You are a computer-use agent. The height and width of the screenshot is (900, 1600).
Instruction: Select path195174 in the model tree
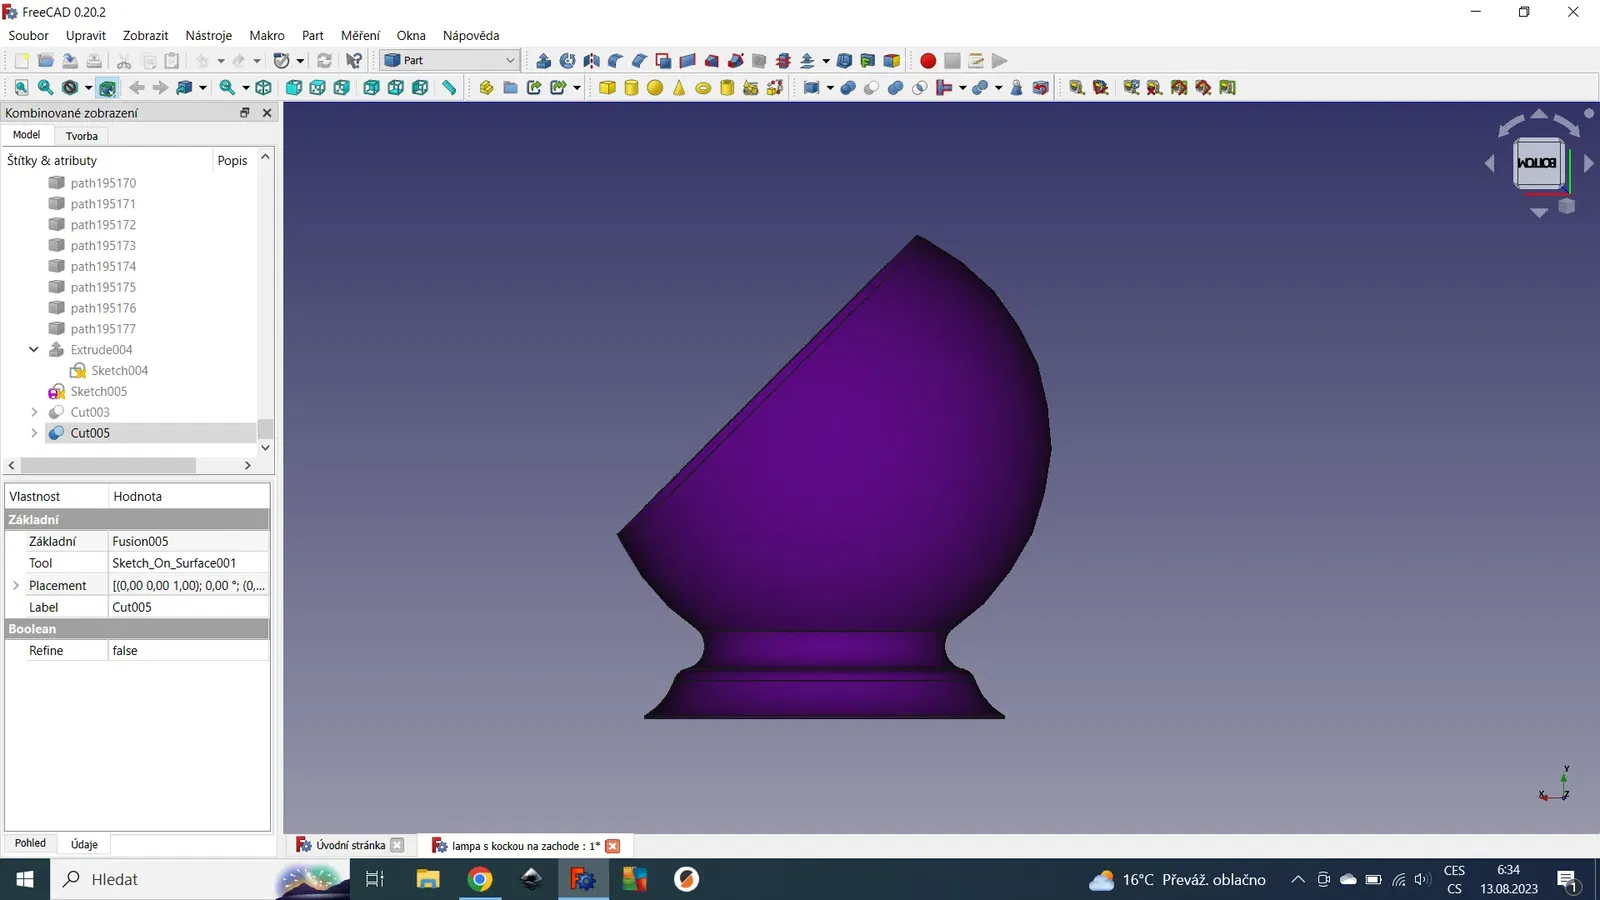pyautogui.click(x=103, y=266)
